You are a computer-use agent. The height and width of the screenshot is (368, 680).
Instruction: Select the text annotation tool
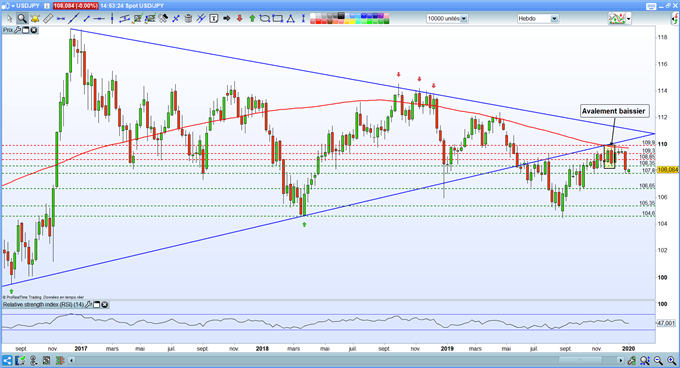[x=214, y=19]
